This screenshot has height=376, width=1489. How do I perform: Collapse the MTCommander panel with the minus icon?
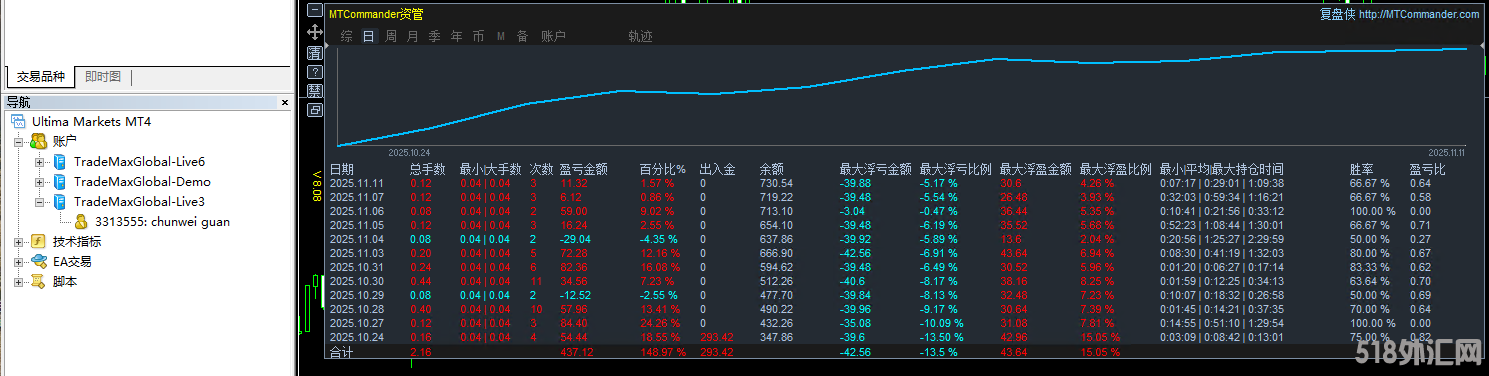pyautogui.click(x=314, y=11)
